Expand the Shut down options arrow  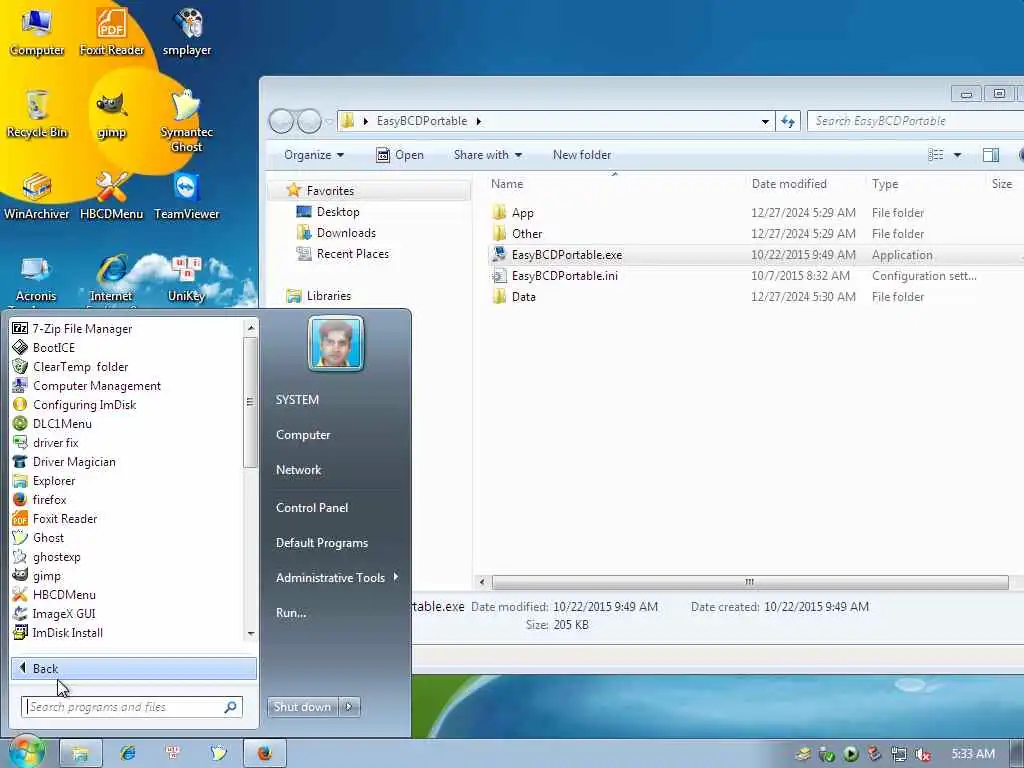tap(349, 707)
